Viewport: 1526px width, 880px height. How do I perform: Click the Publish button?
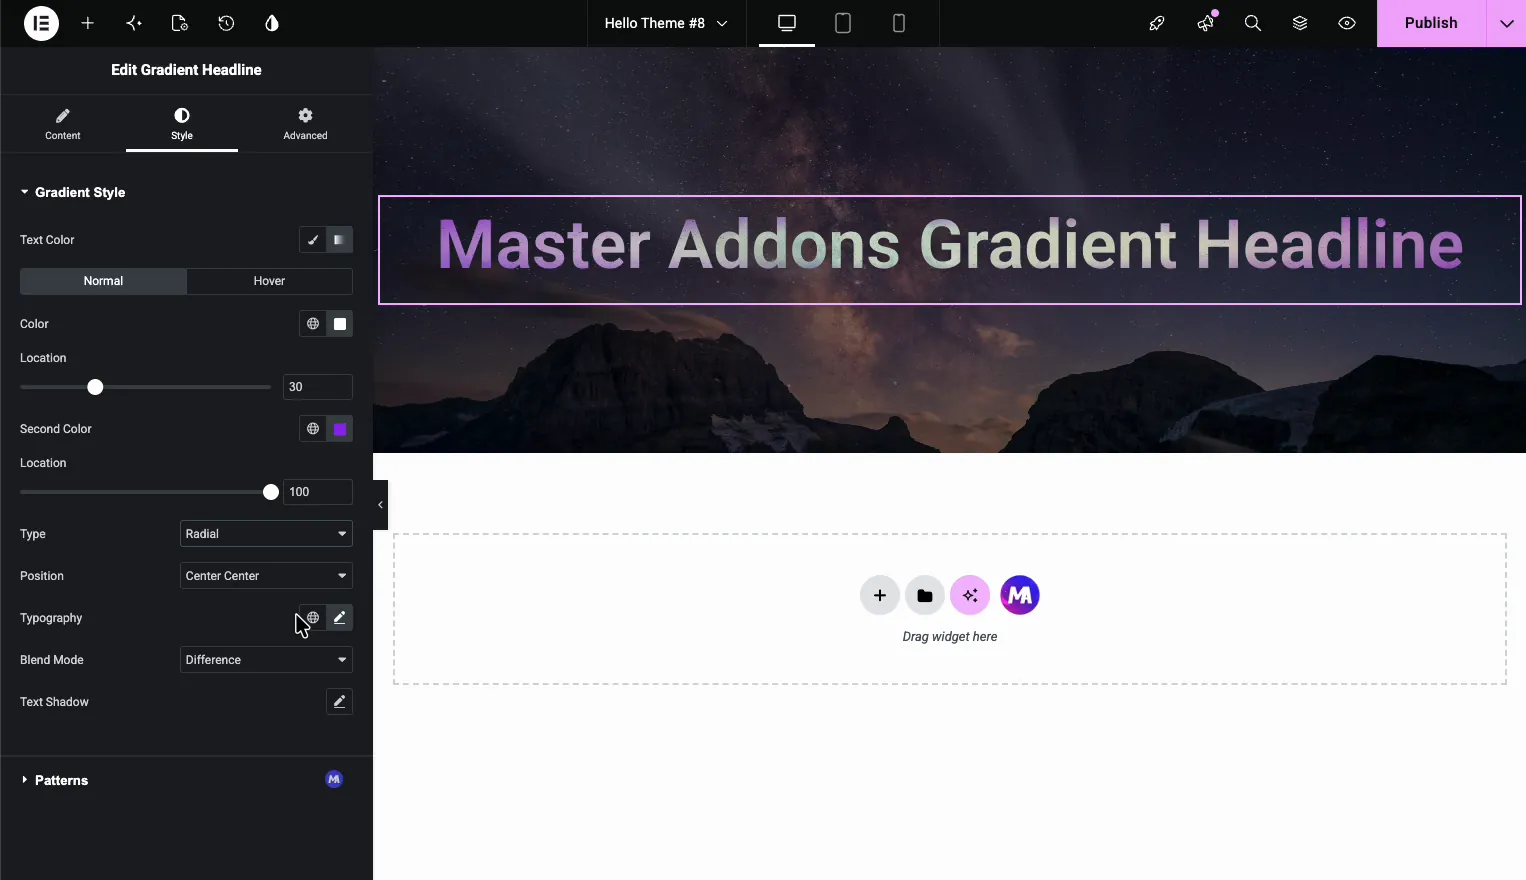coord(1431,23)
